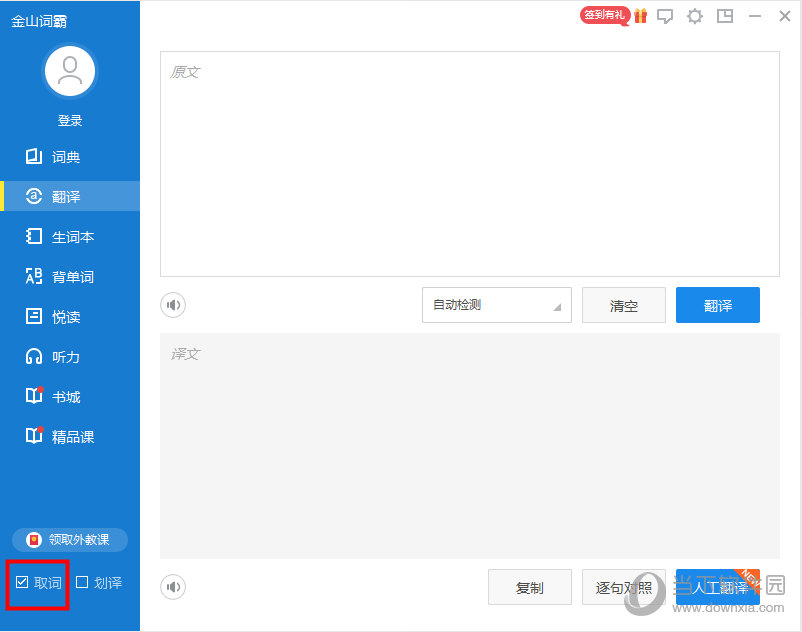Select the 翻译 sidebar item
Screen dimensions: 802x632
click(x=70, y=196)
